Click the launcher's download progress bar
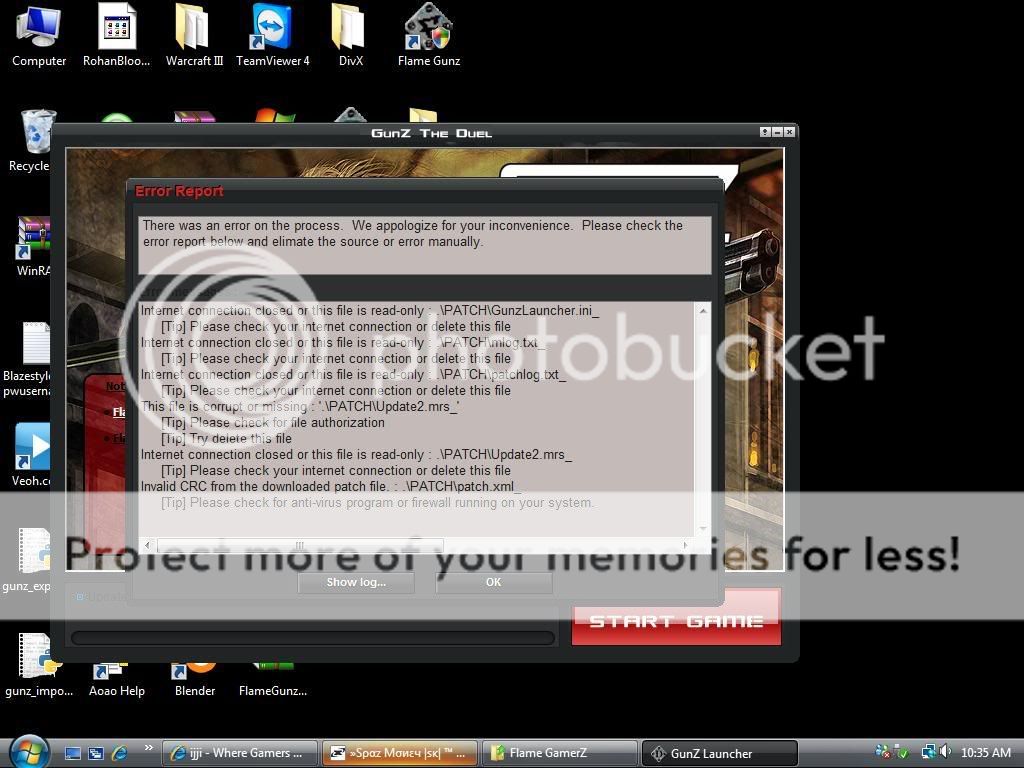 (313, 638)
